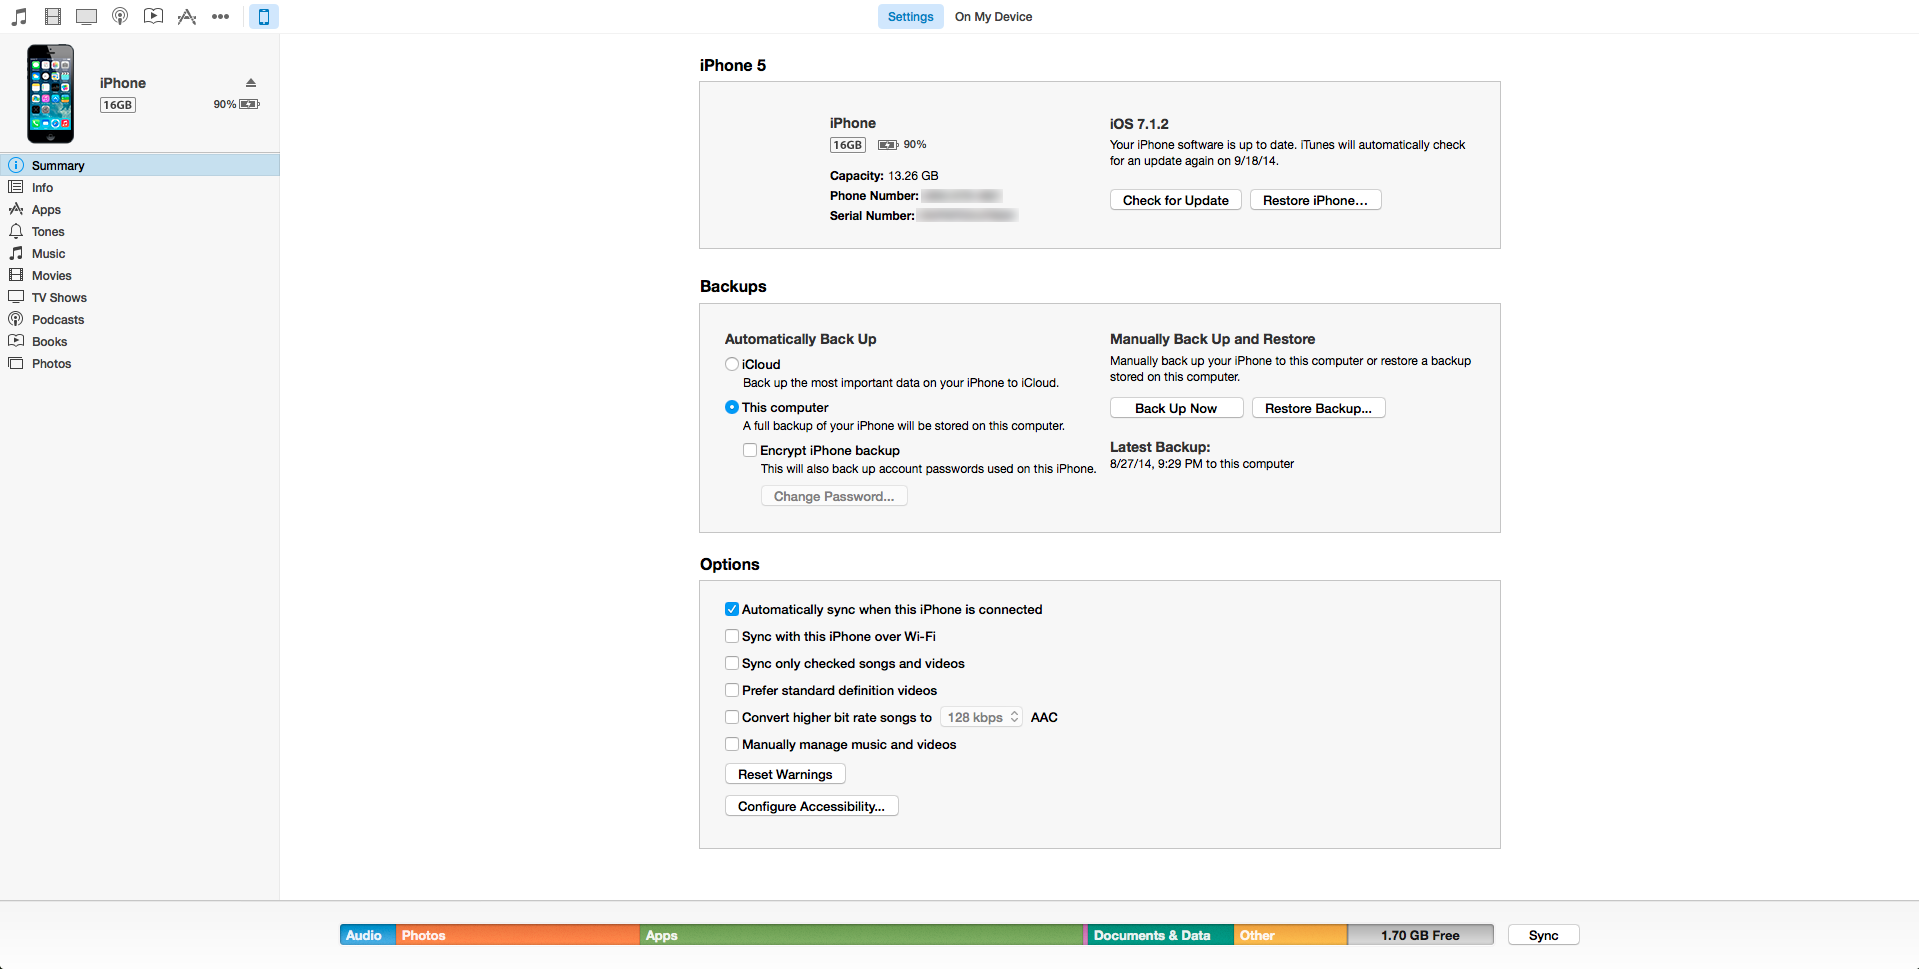Click the blue Audio storage segment
Viewport: 1919px width, 969px height.
(x=368, y=935)
